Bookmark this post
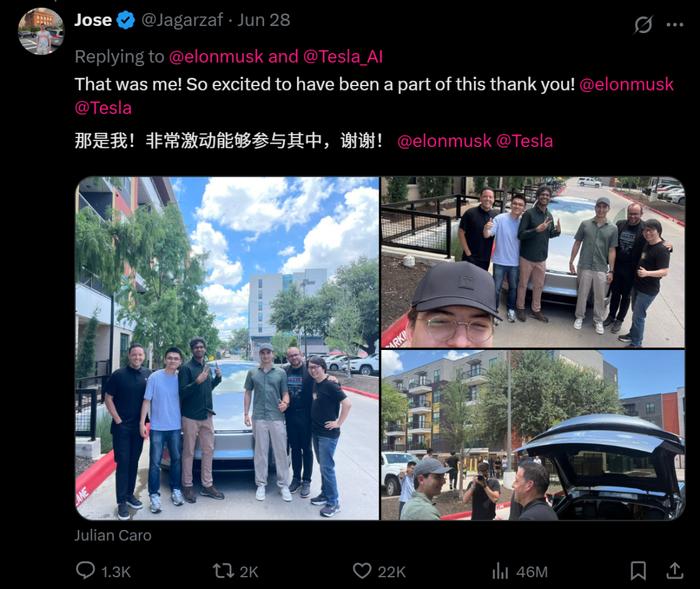The image size is (700, 589). [638, 571]
